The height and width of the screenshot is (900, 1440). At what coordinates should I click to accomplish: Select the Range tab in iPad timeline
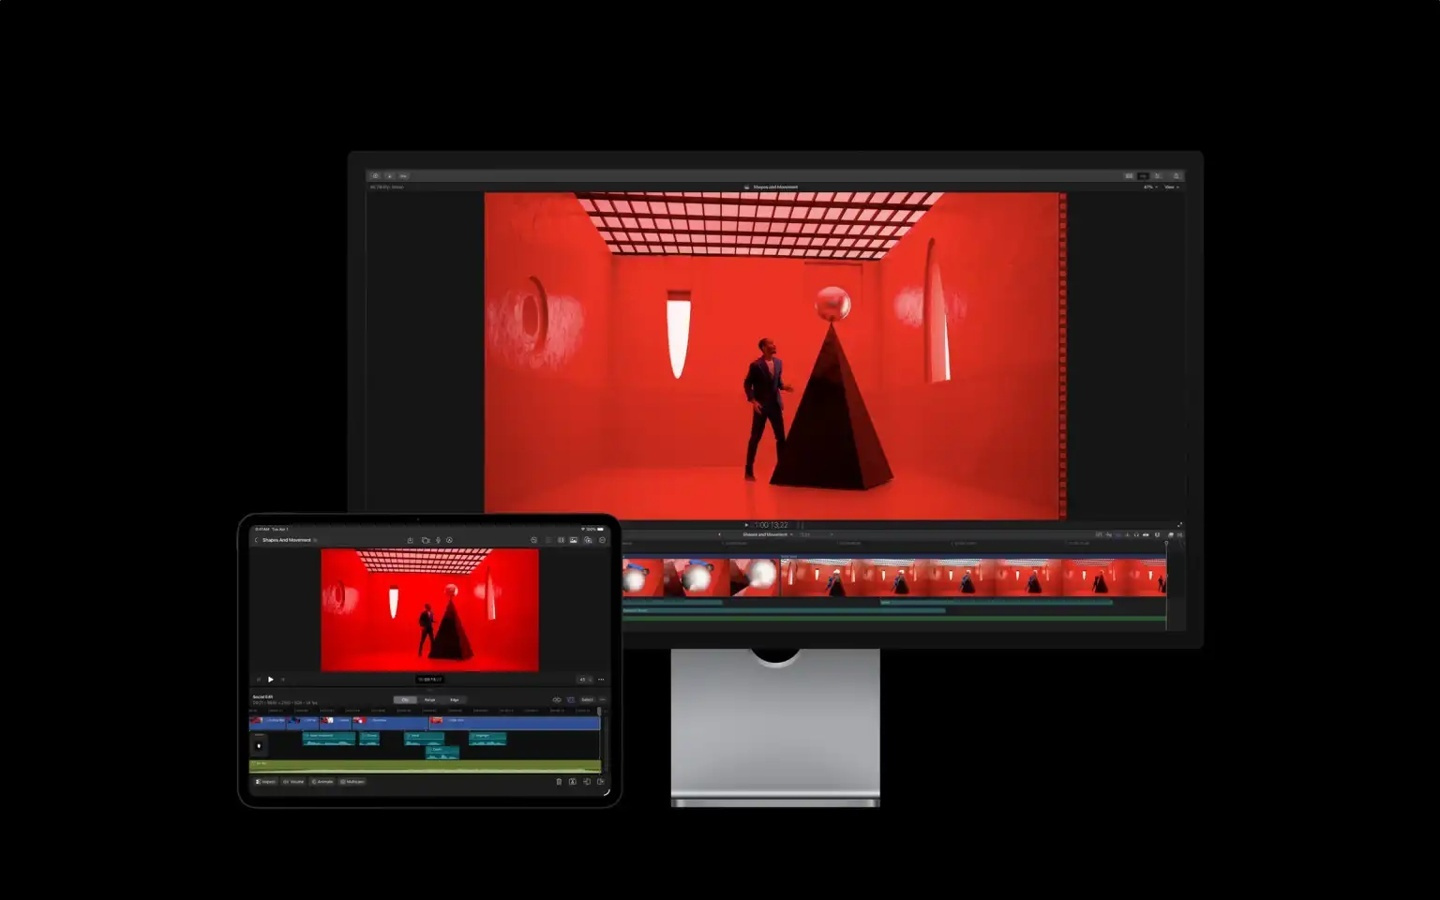pos(430,700)
